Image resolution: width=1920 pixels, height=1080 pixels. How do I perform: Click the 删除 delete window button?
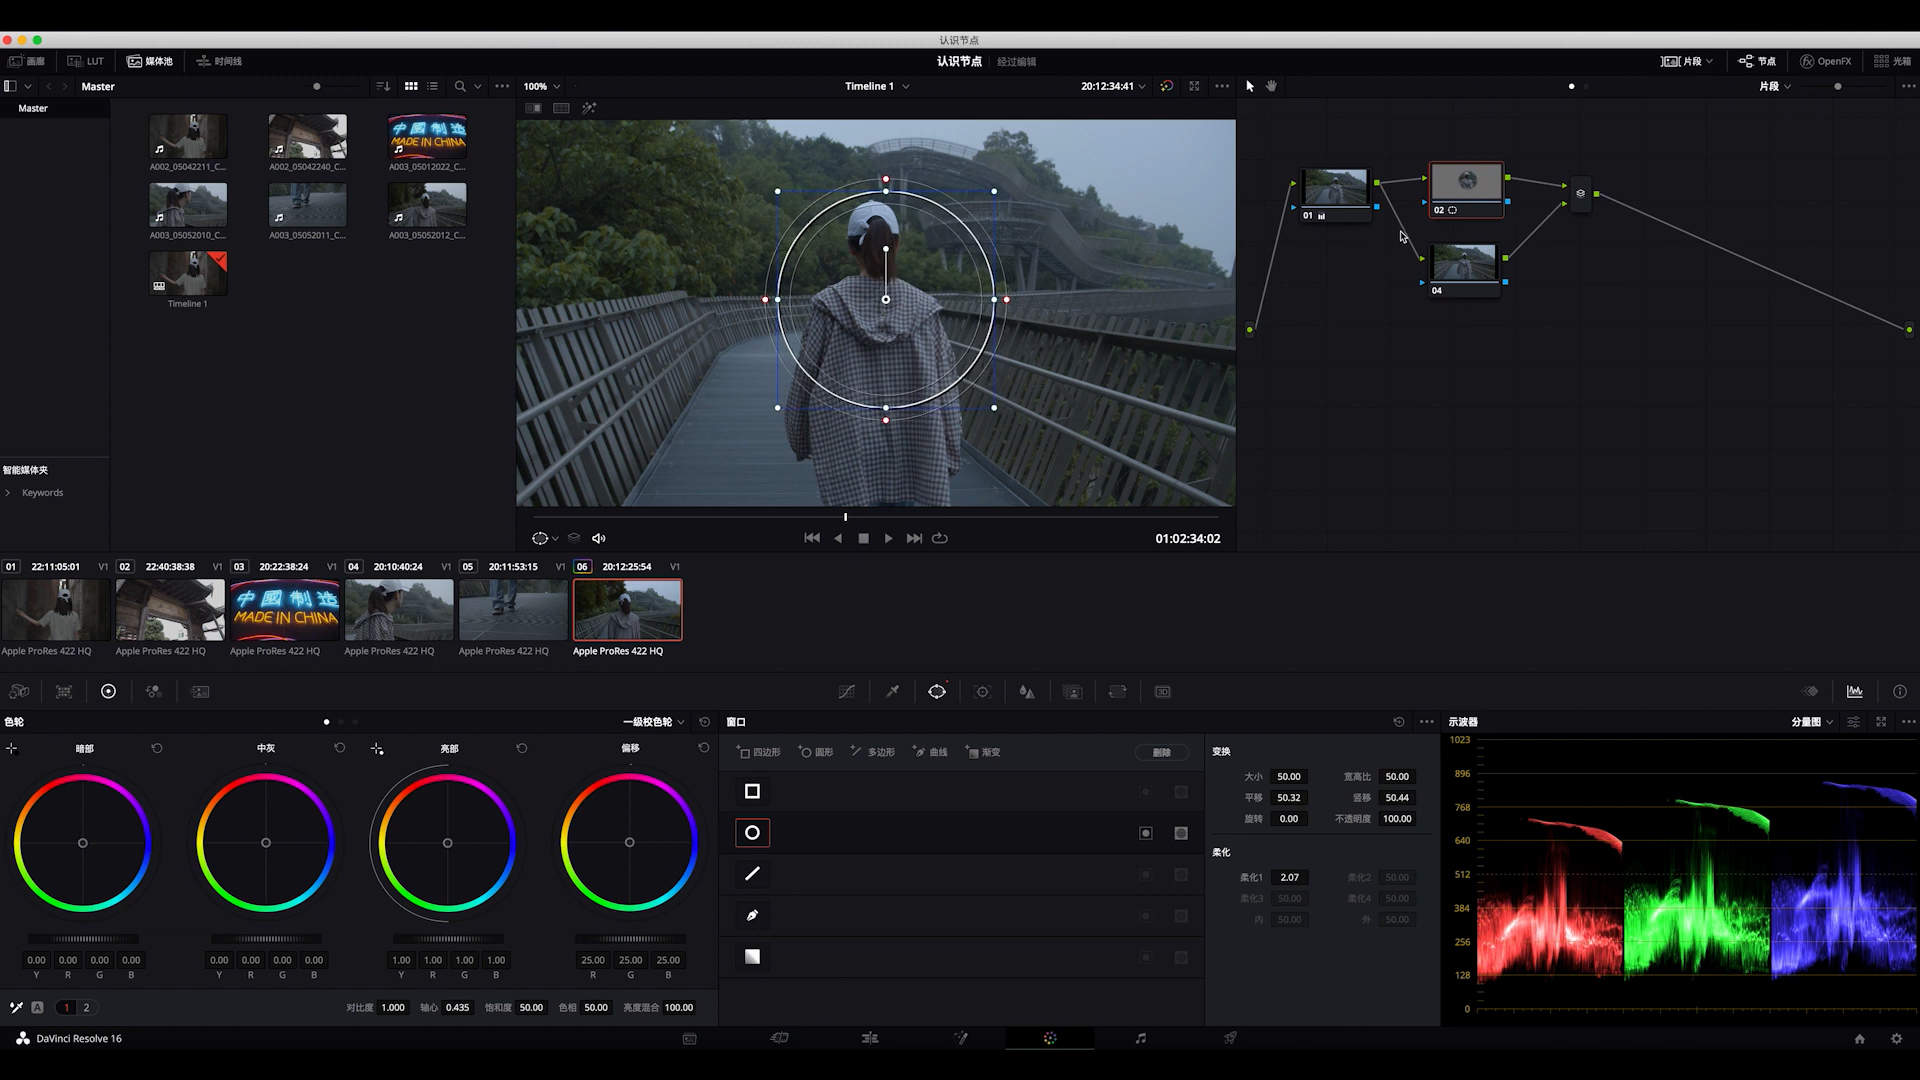coord(1161,753)
